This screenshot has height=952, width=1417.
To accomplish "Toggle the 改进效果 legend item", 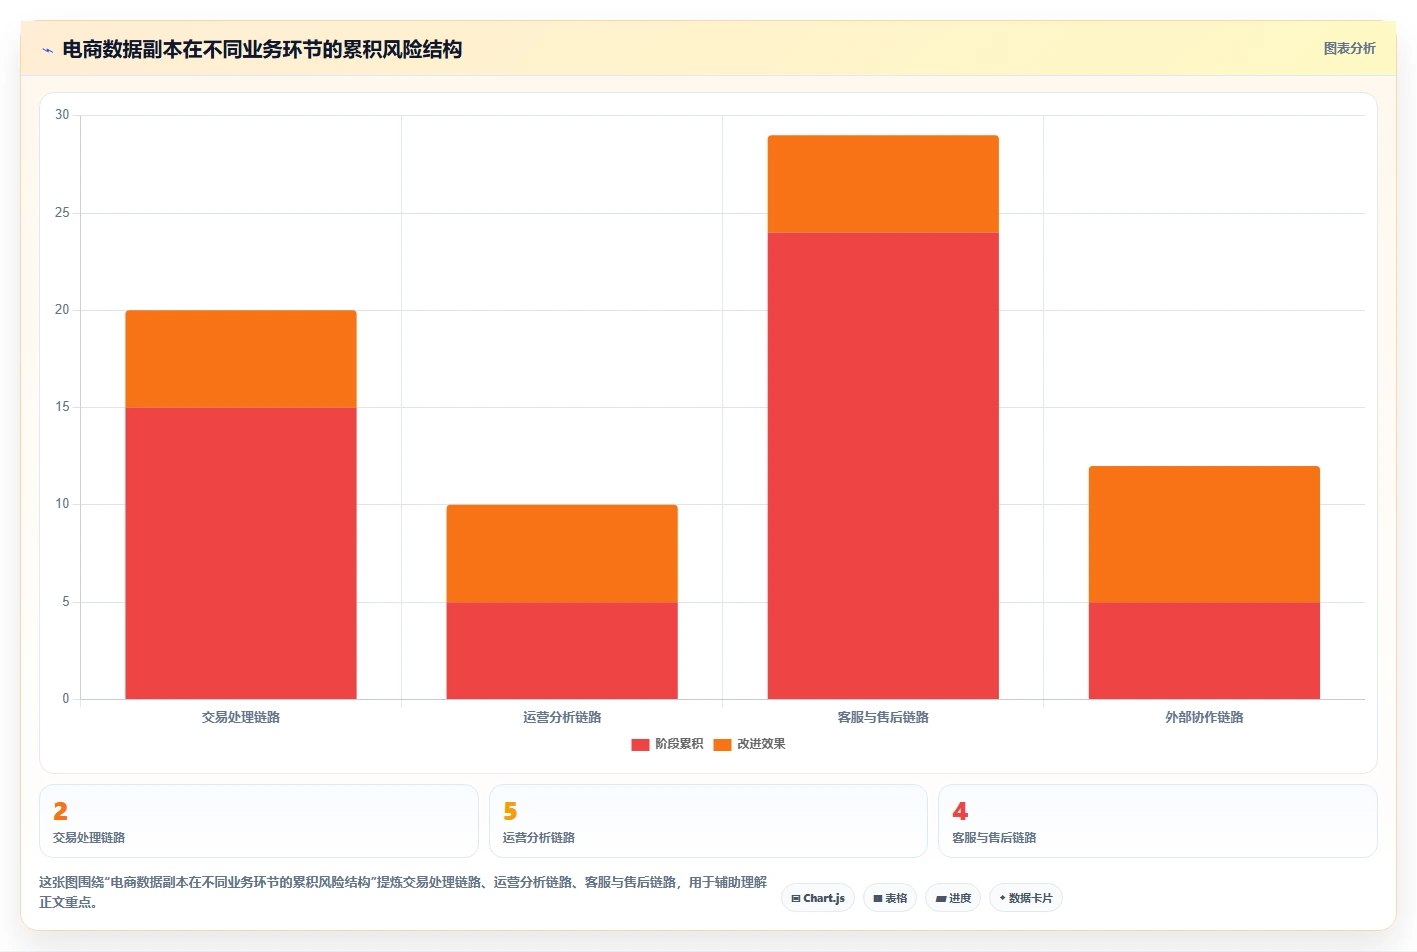I will (749, 744).
